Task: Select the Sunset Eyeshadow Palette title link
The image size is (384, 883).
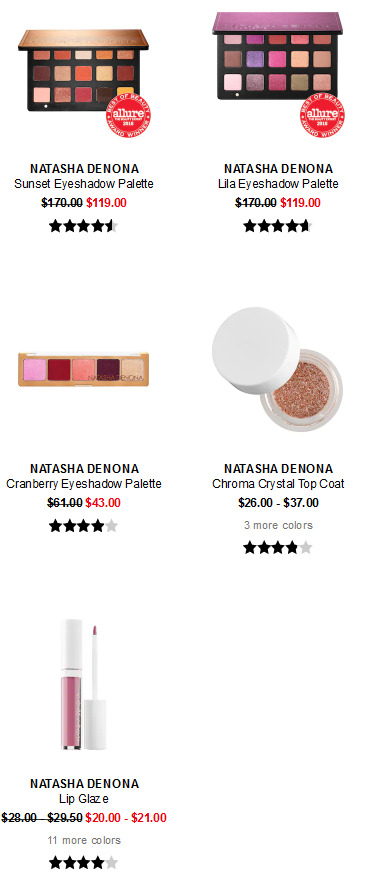Action: point(84,184)
